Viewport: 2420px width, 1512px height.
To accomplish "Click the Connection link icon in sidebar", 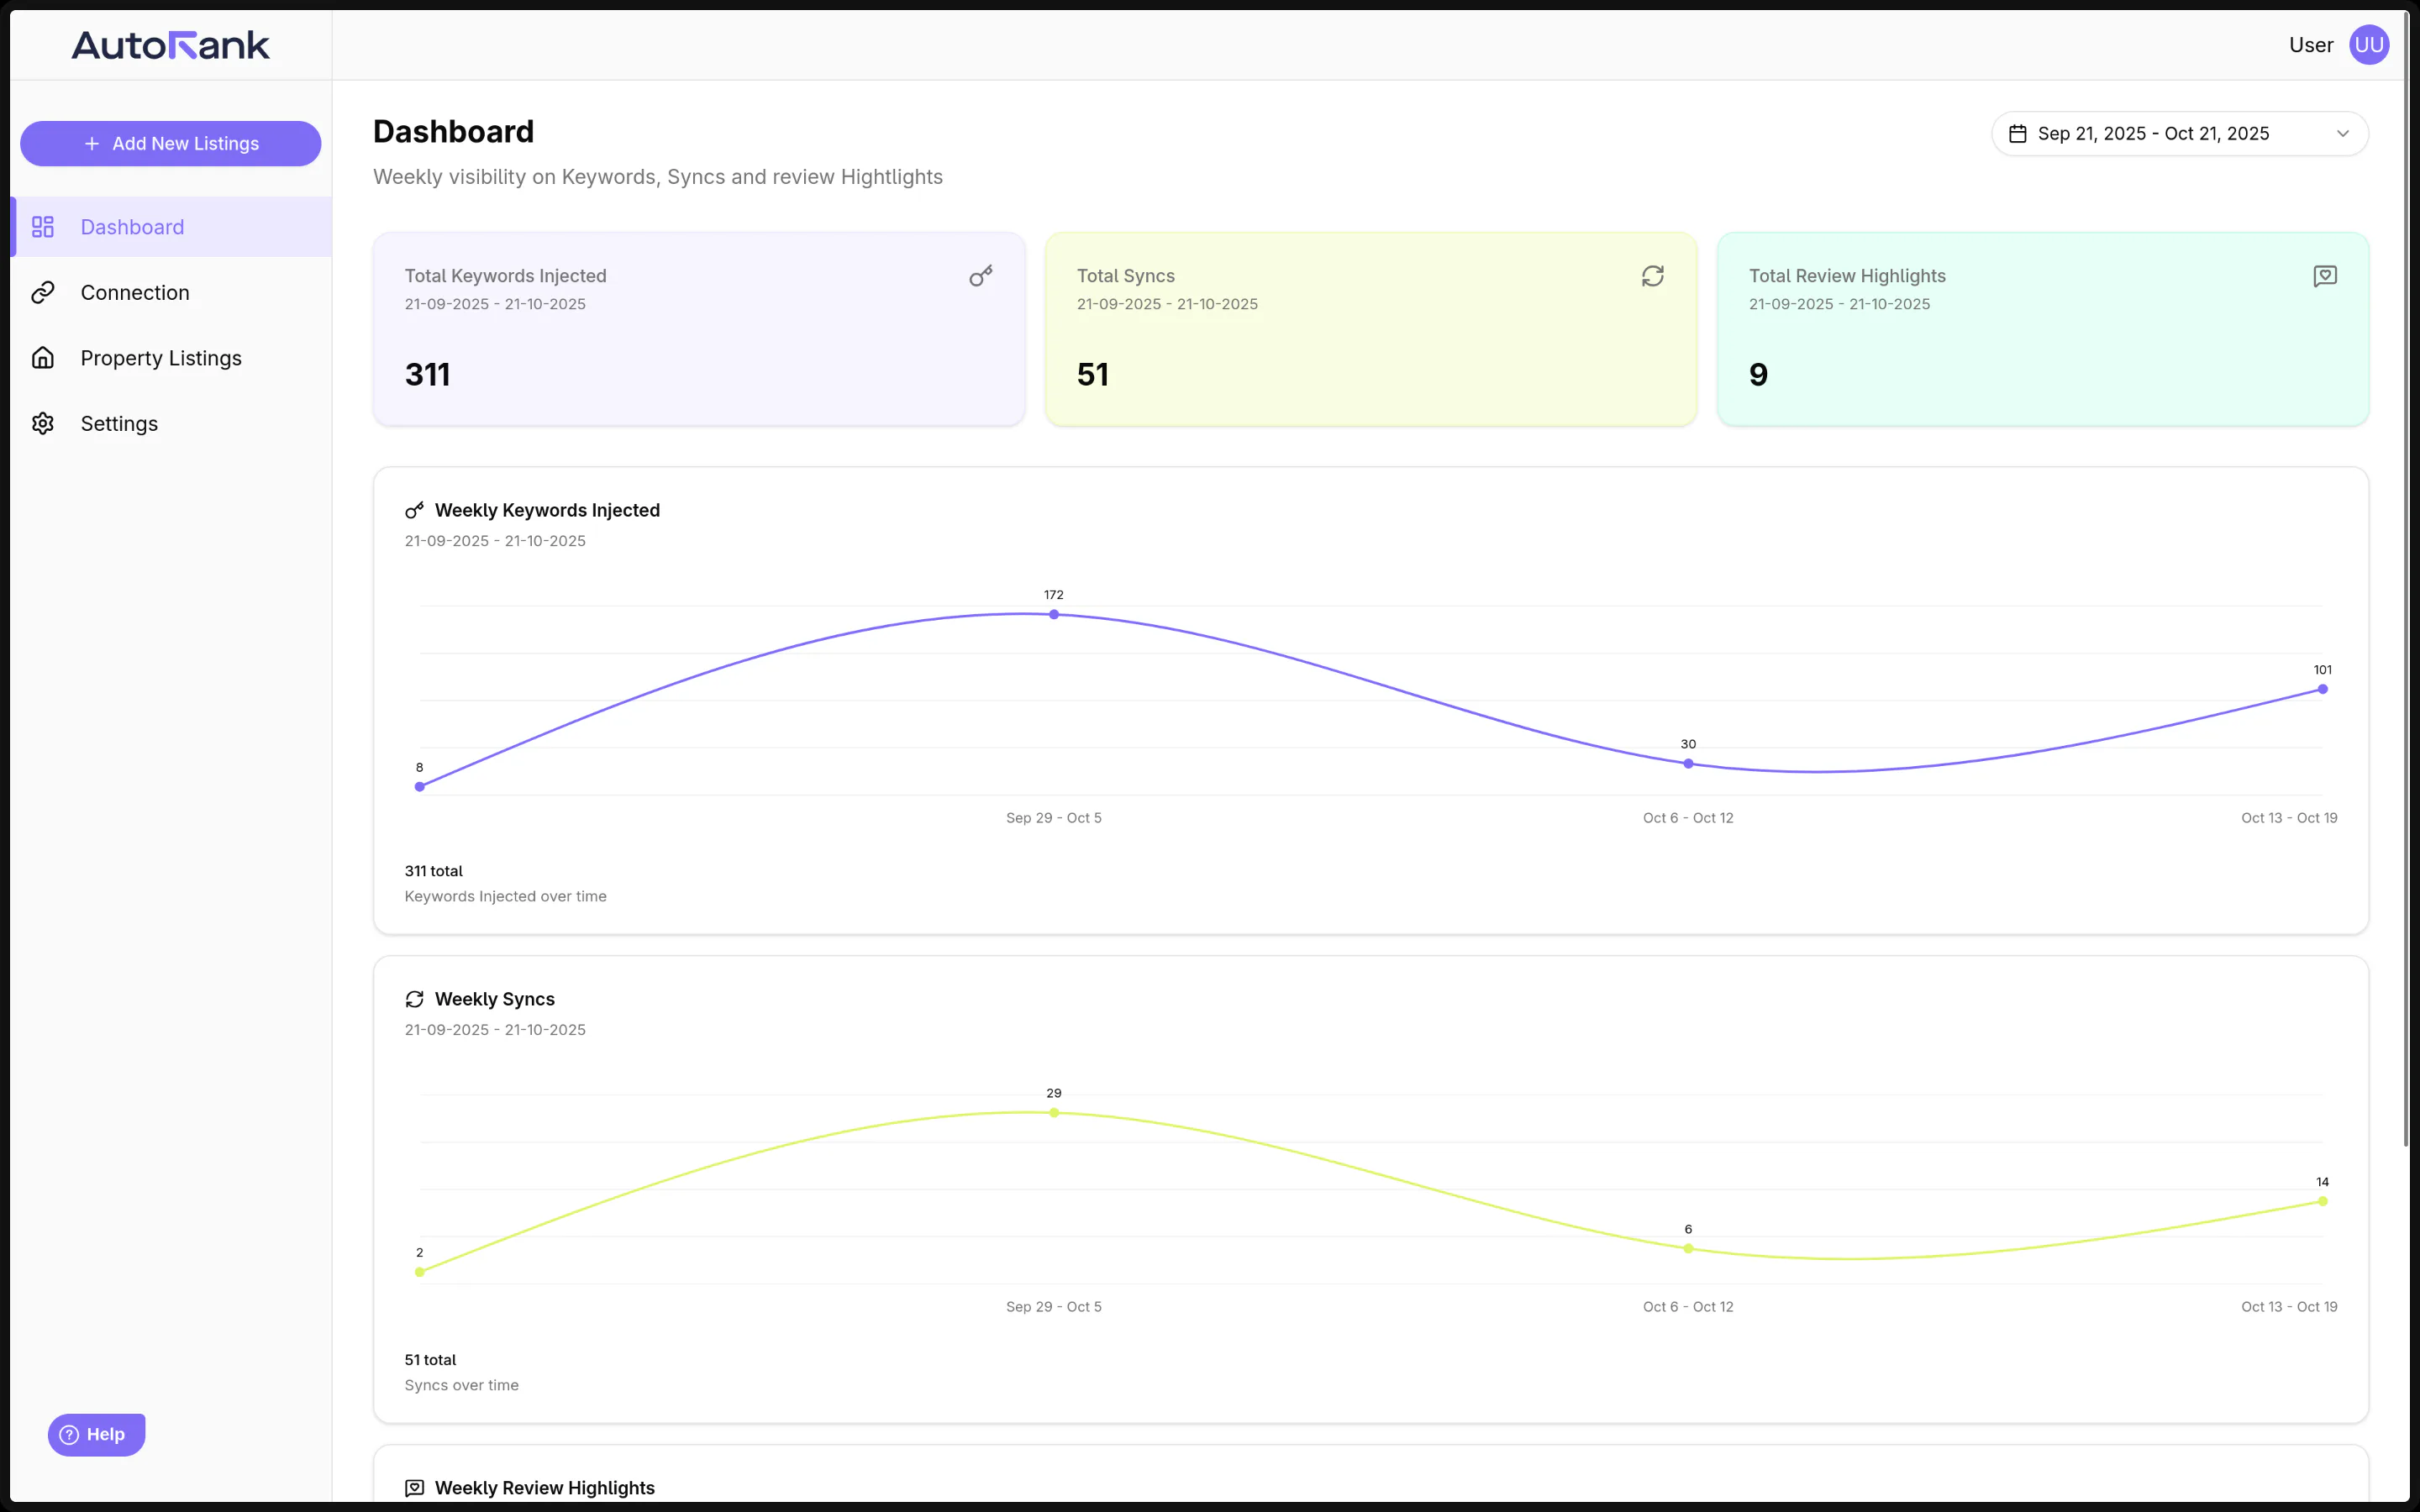I will click(43, 292).
